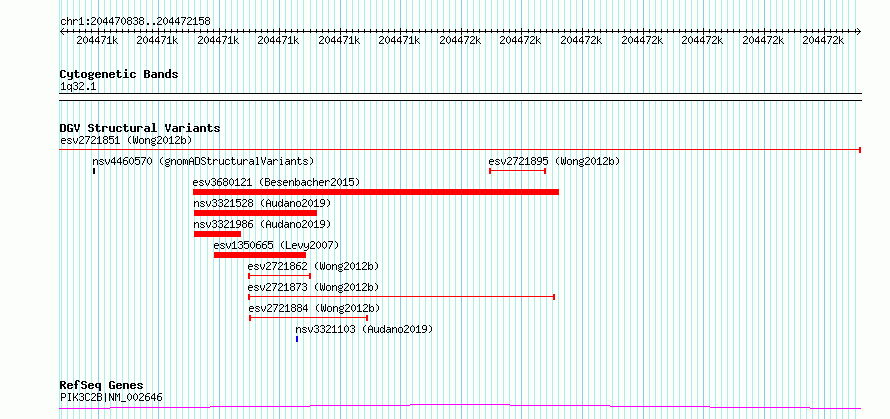Select the esv1350665 red bar
The height and width of the screenshot is (419, 890).
[260, 255]
